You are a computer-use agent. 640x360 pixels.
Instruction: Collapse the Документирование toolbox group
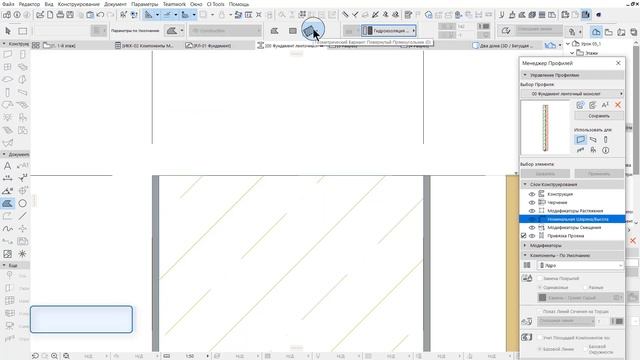(x=4, y=154)
